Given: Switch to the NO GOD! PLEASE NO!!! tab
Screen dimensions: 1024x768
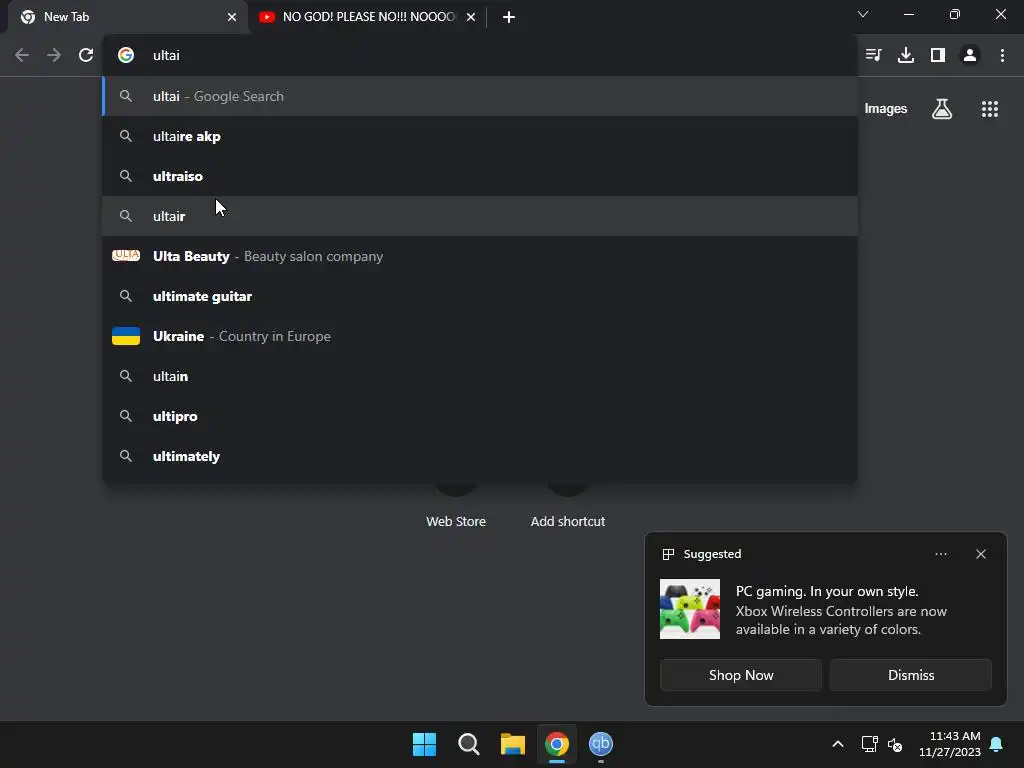Looking at the screenshot, I should click(x=368, y=17).
